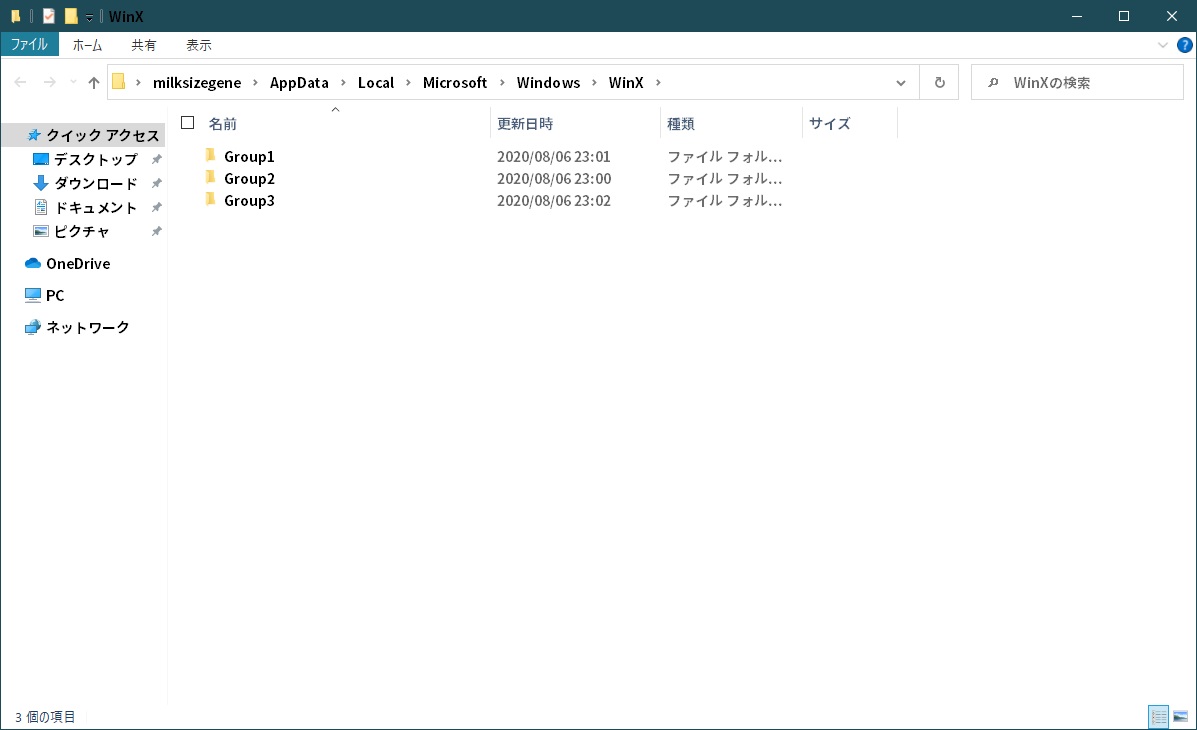1197x730 pixels.
Task: Select the Group1 folder name
Action: click(x=249, y=157)
